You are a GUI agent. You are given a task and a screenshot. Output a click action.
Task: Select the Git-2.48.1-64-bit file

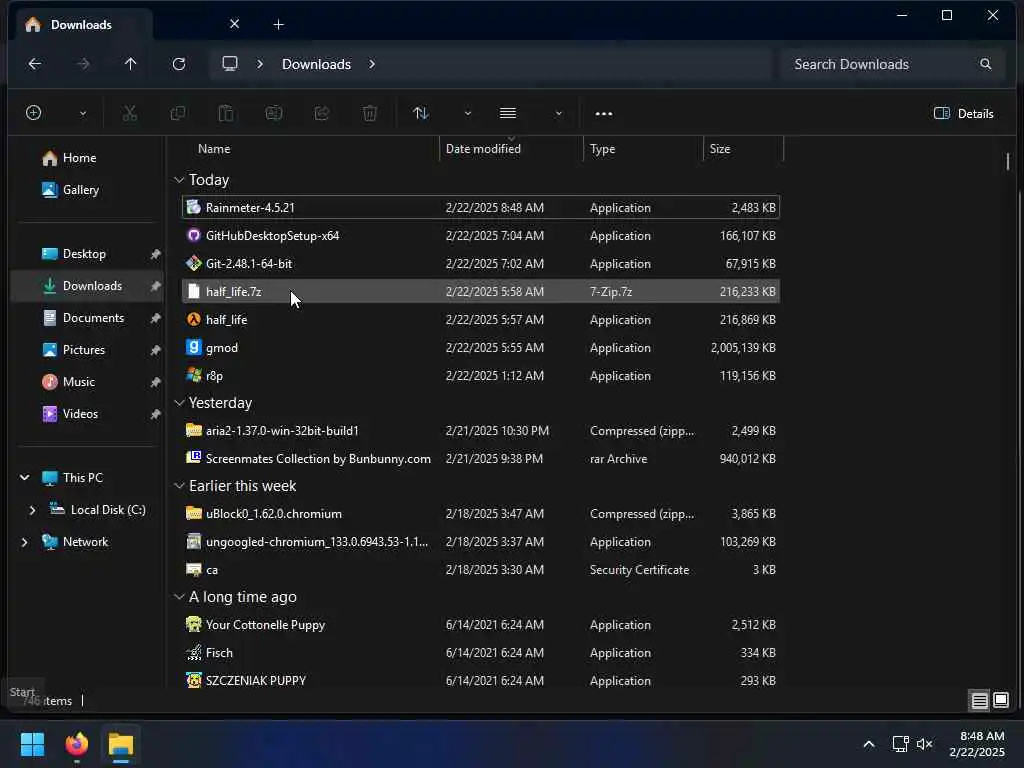pyautogui.click(x=481, y=264)
